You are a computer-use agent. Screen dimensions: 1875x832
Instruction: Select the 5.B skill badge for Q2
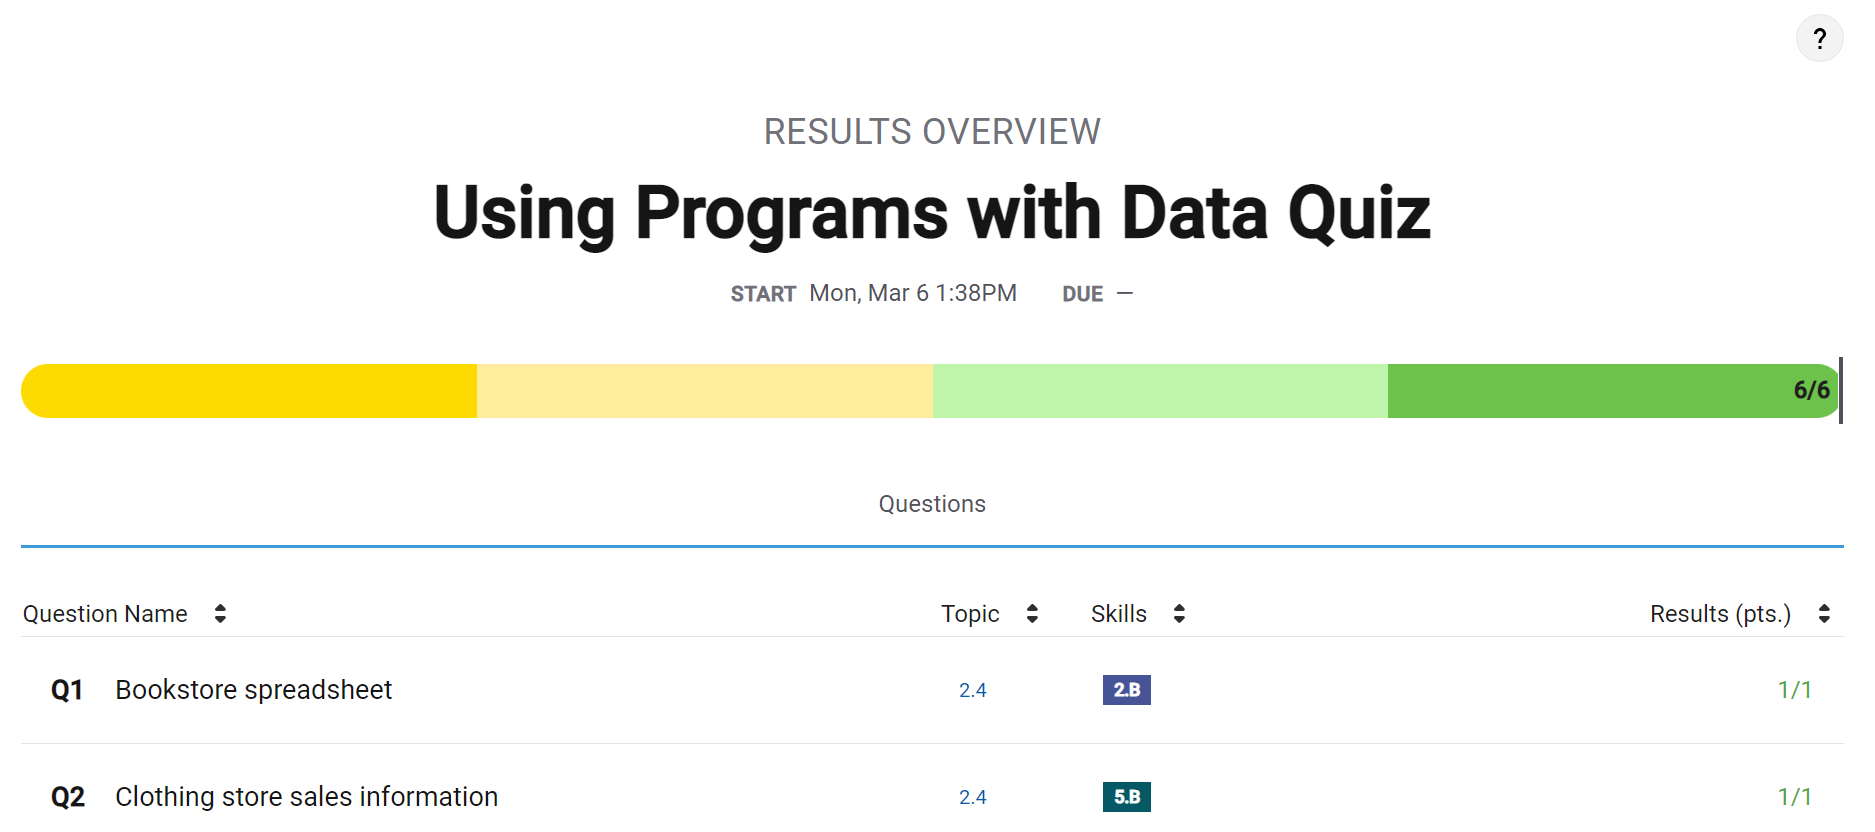1126,797
